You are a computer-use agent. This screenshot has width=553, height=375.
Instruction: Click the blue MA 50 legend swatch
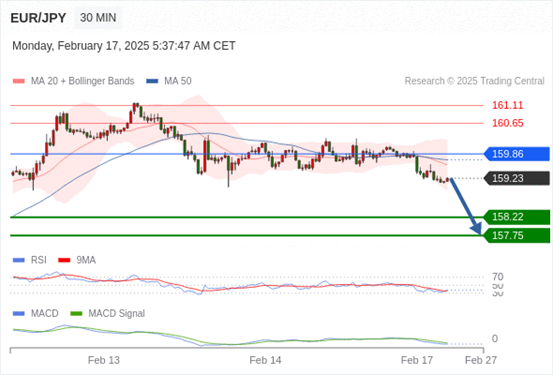click(152, 81)
